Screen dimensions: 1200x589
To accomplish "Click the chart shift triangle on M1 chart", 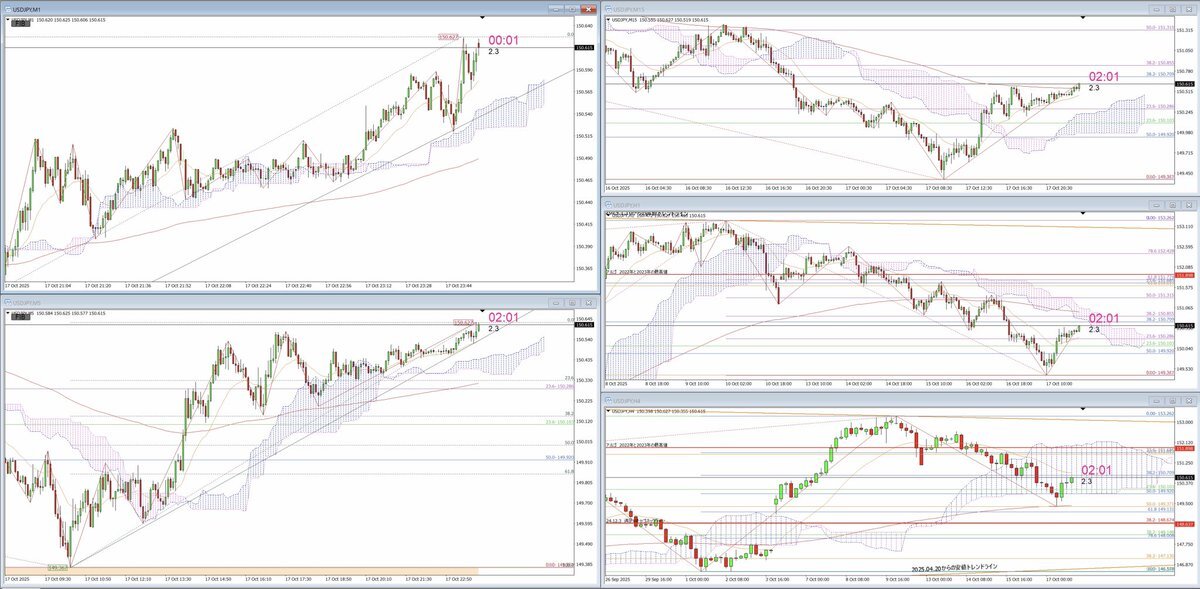I will (x=482, y=17).
